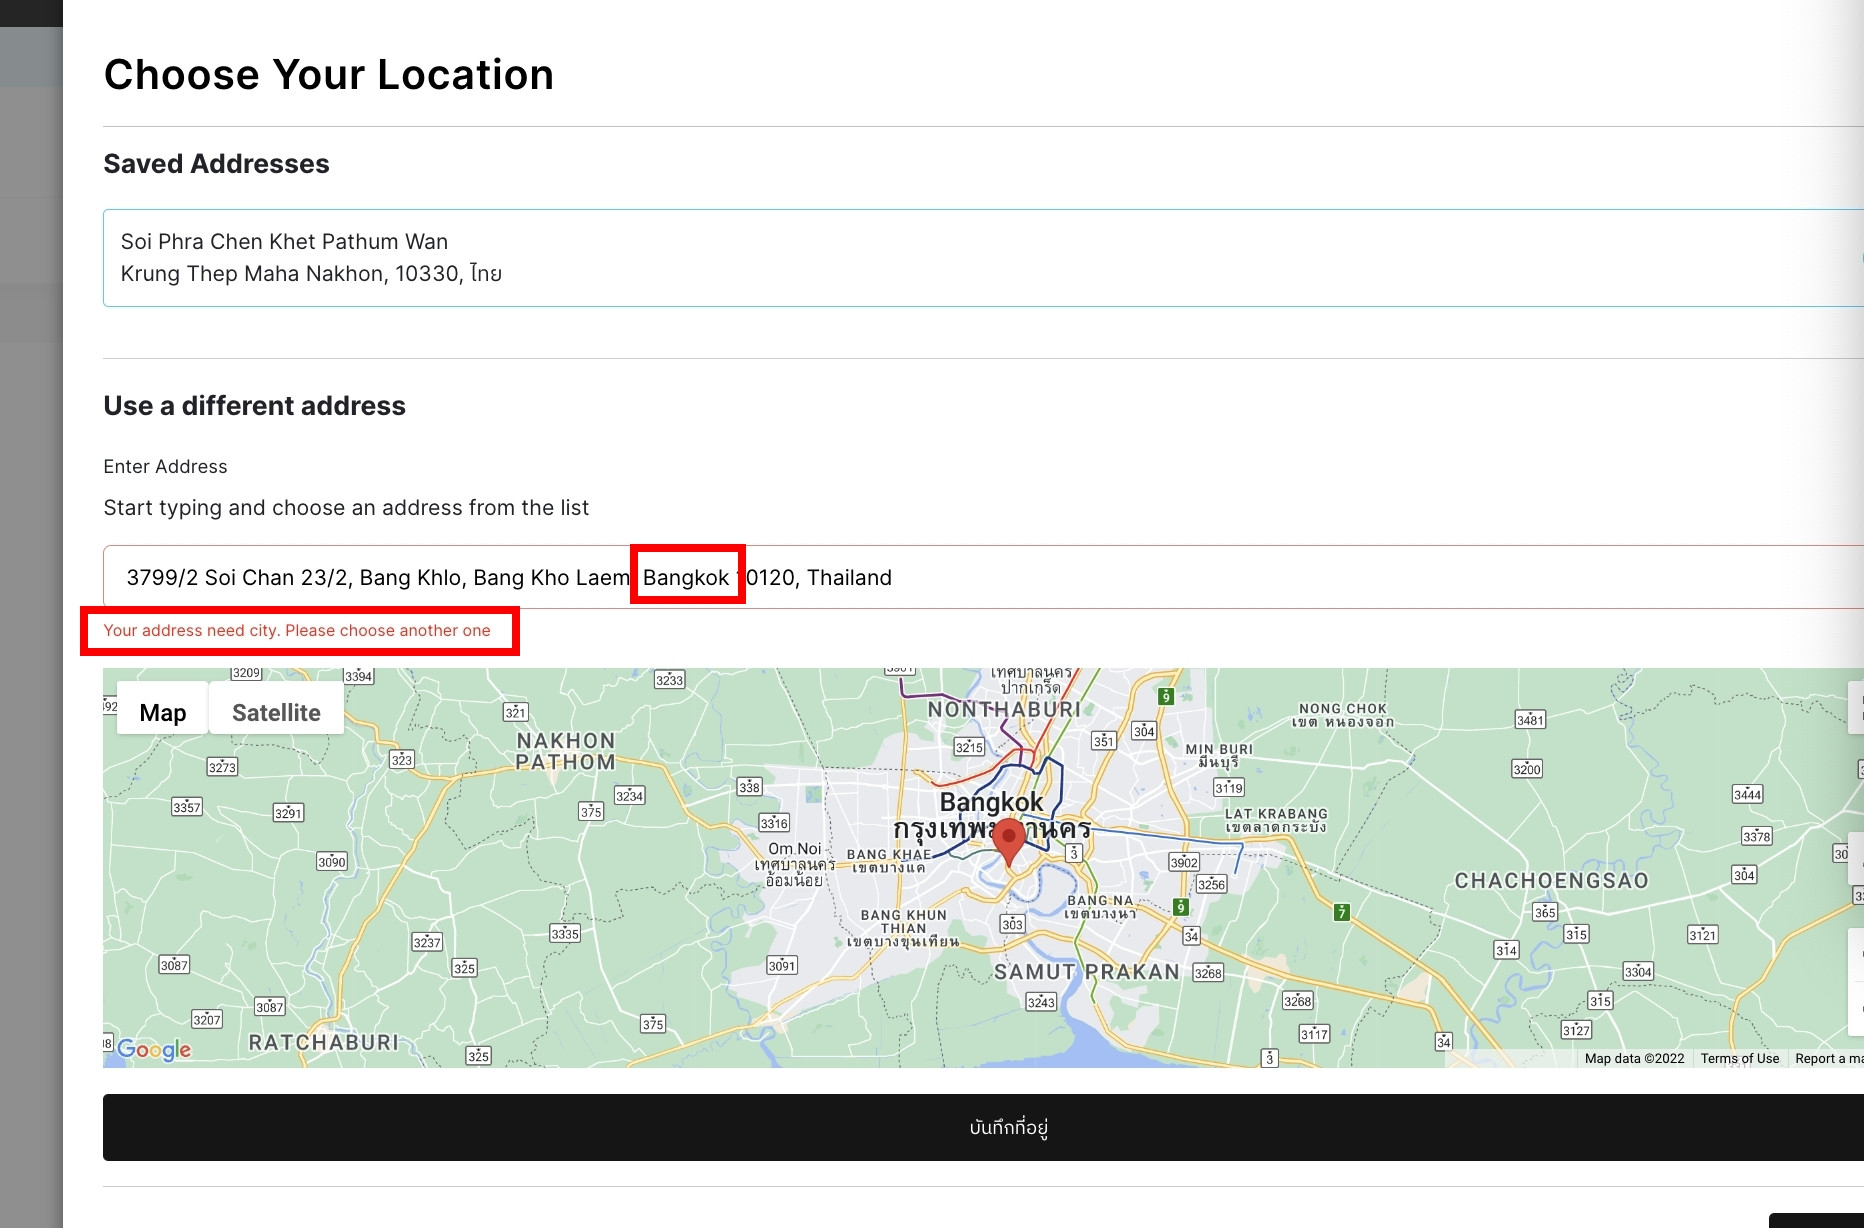Click the route 3234 shield on the map

[x=630, y=796]
